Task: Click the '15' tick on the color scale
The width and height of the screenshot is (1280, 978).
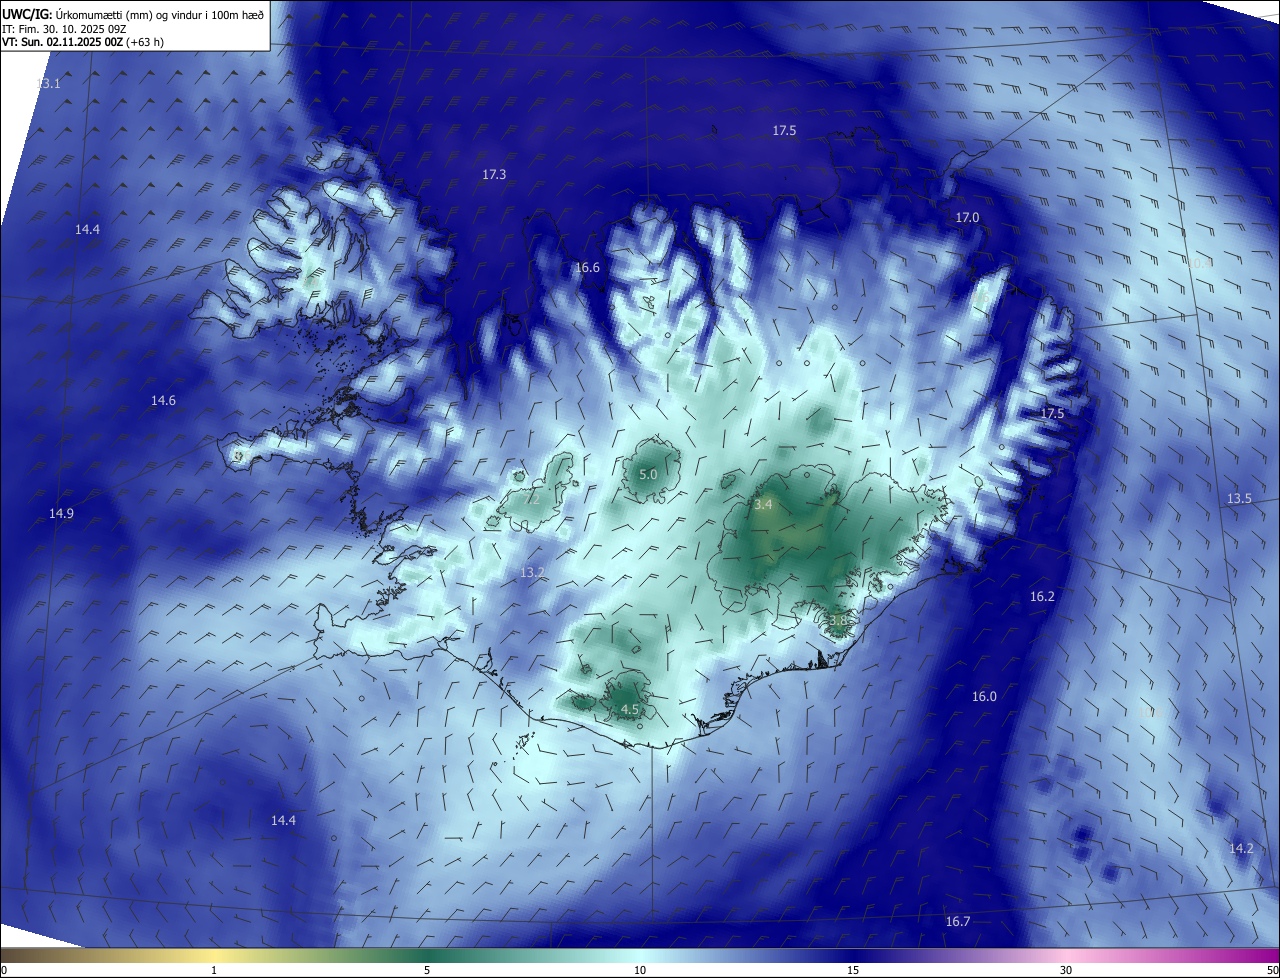Action: (x=853, y=970)
